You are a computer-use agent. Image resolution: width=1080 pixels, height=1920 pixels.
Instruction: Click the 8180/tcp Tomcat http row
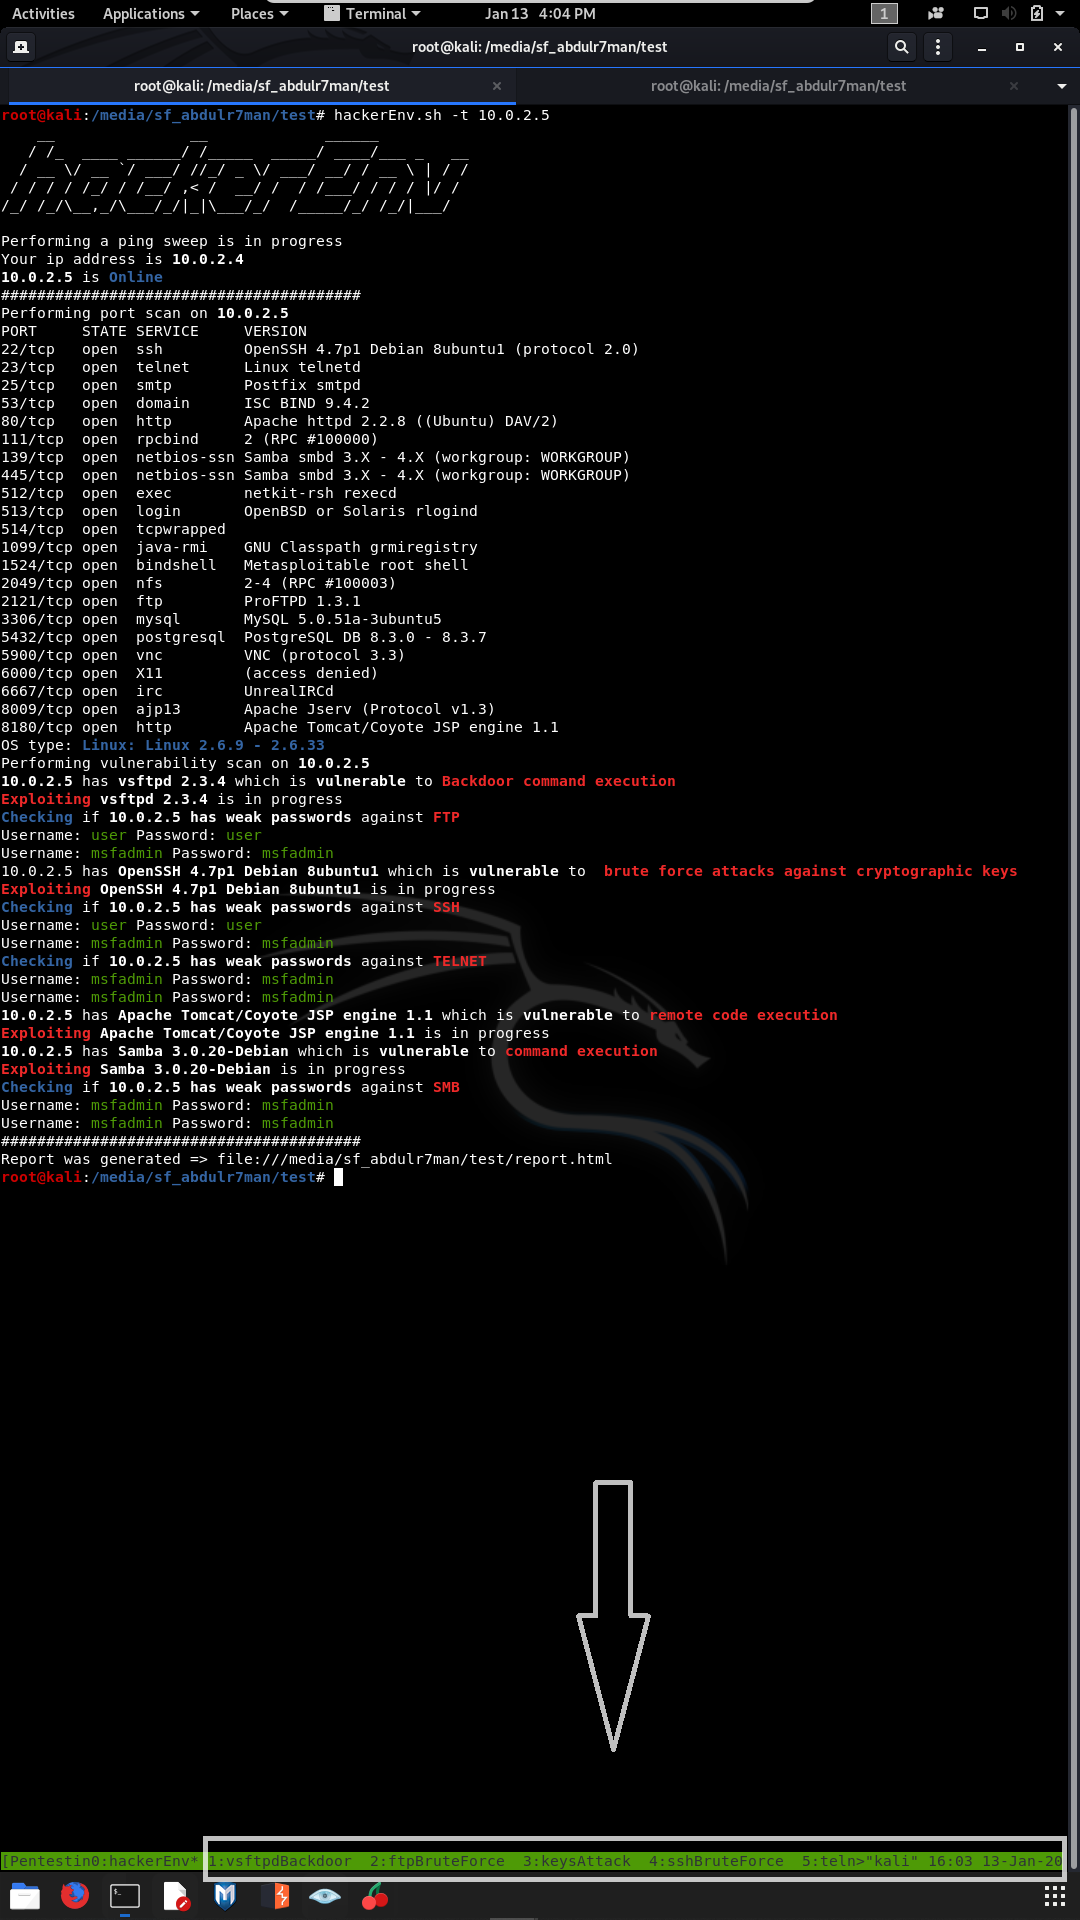[280, 727]
